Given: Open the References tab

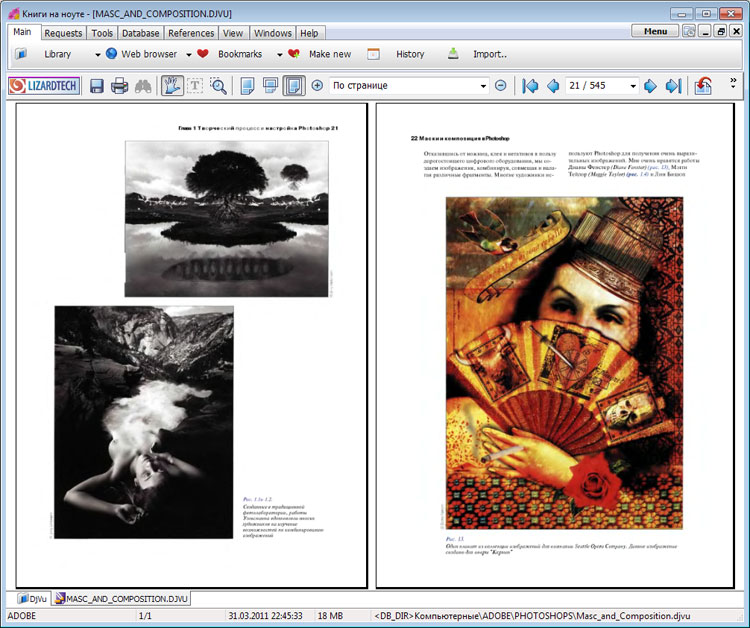Looking at the screenshot, I should pyautogui.click(x=191, y=33).
